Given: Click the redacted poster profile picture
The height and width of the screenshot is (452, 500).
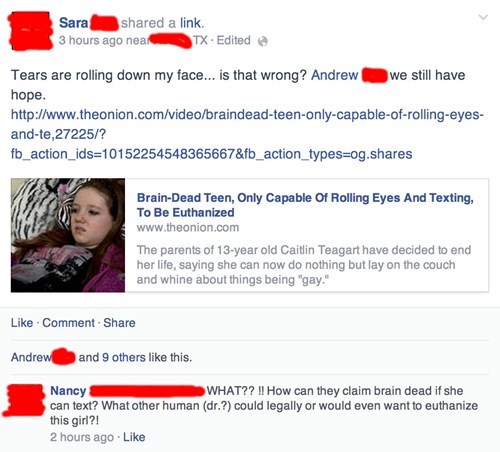Looking at the screenshot, I should pos(30,31).
